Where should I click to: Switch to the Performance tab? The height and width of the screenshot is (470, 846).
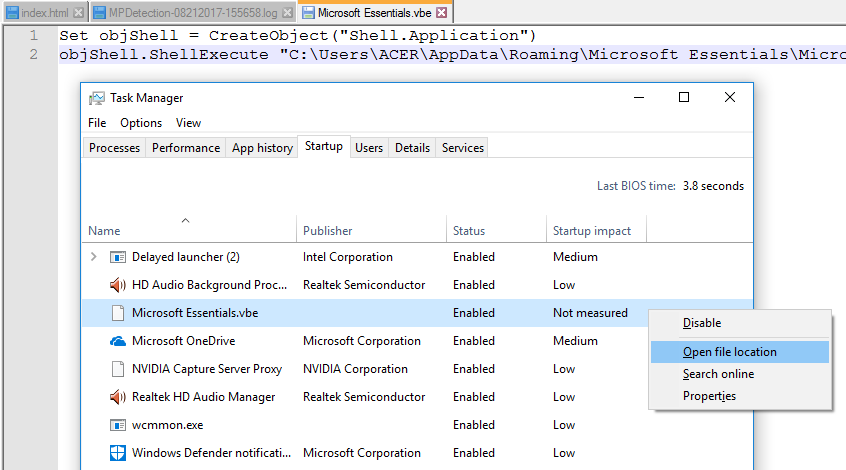click(185, 148)
